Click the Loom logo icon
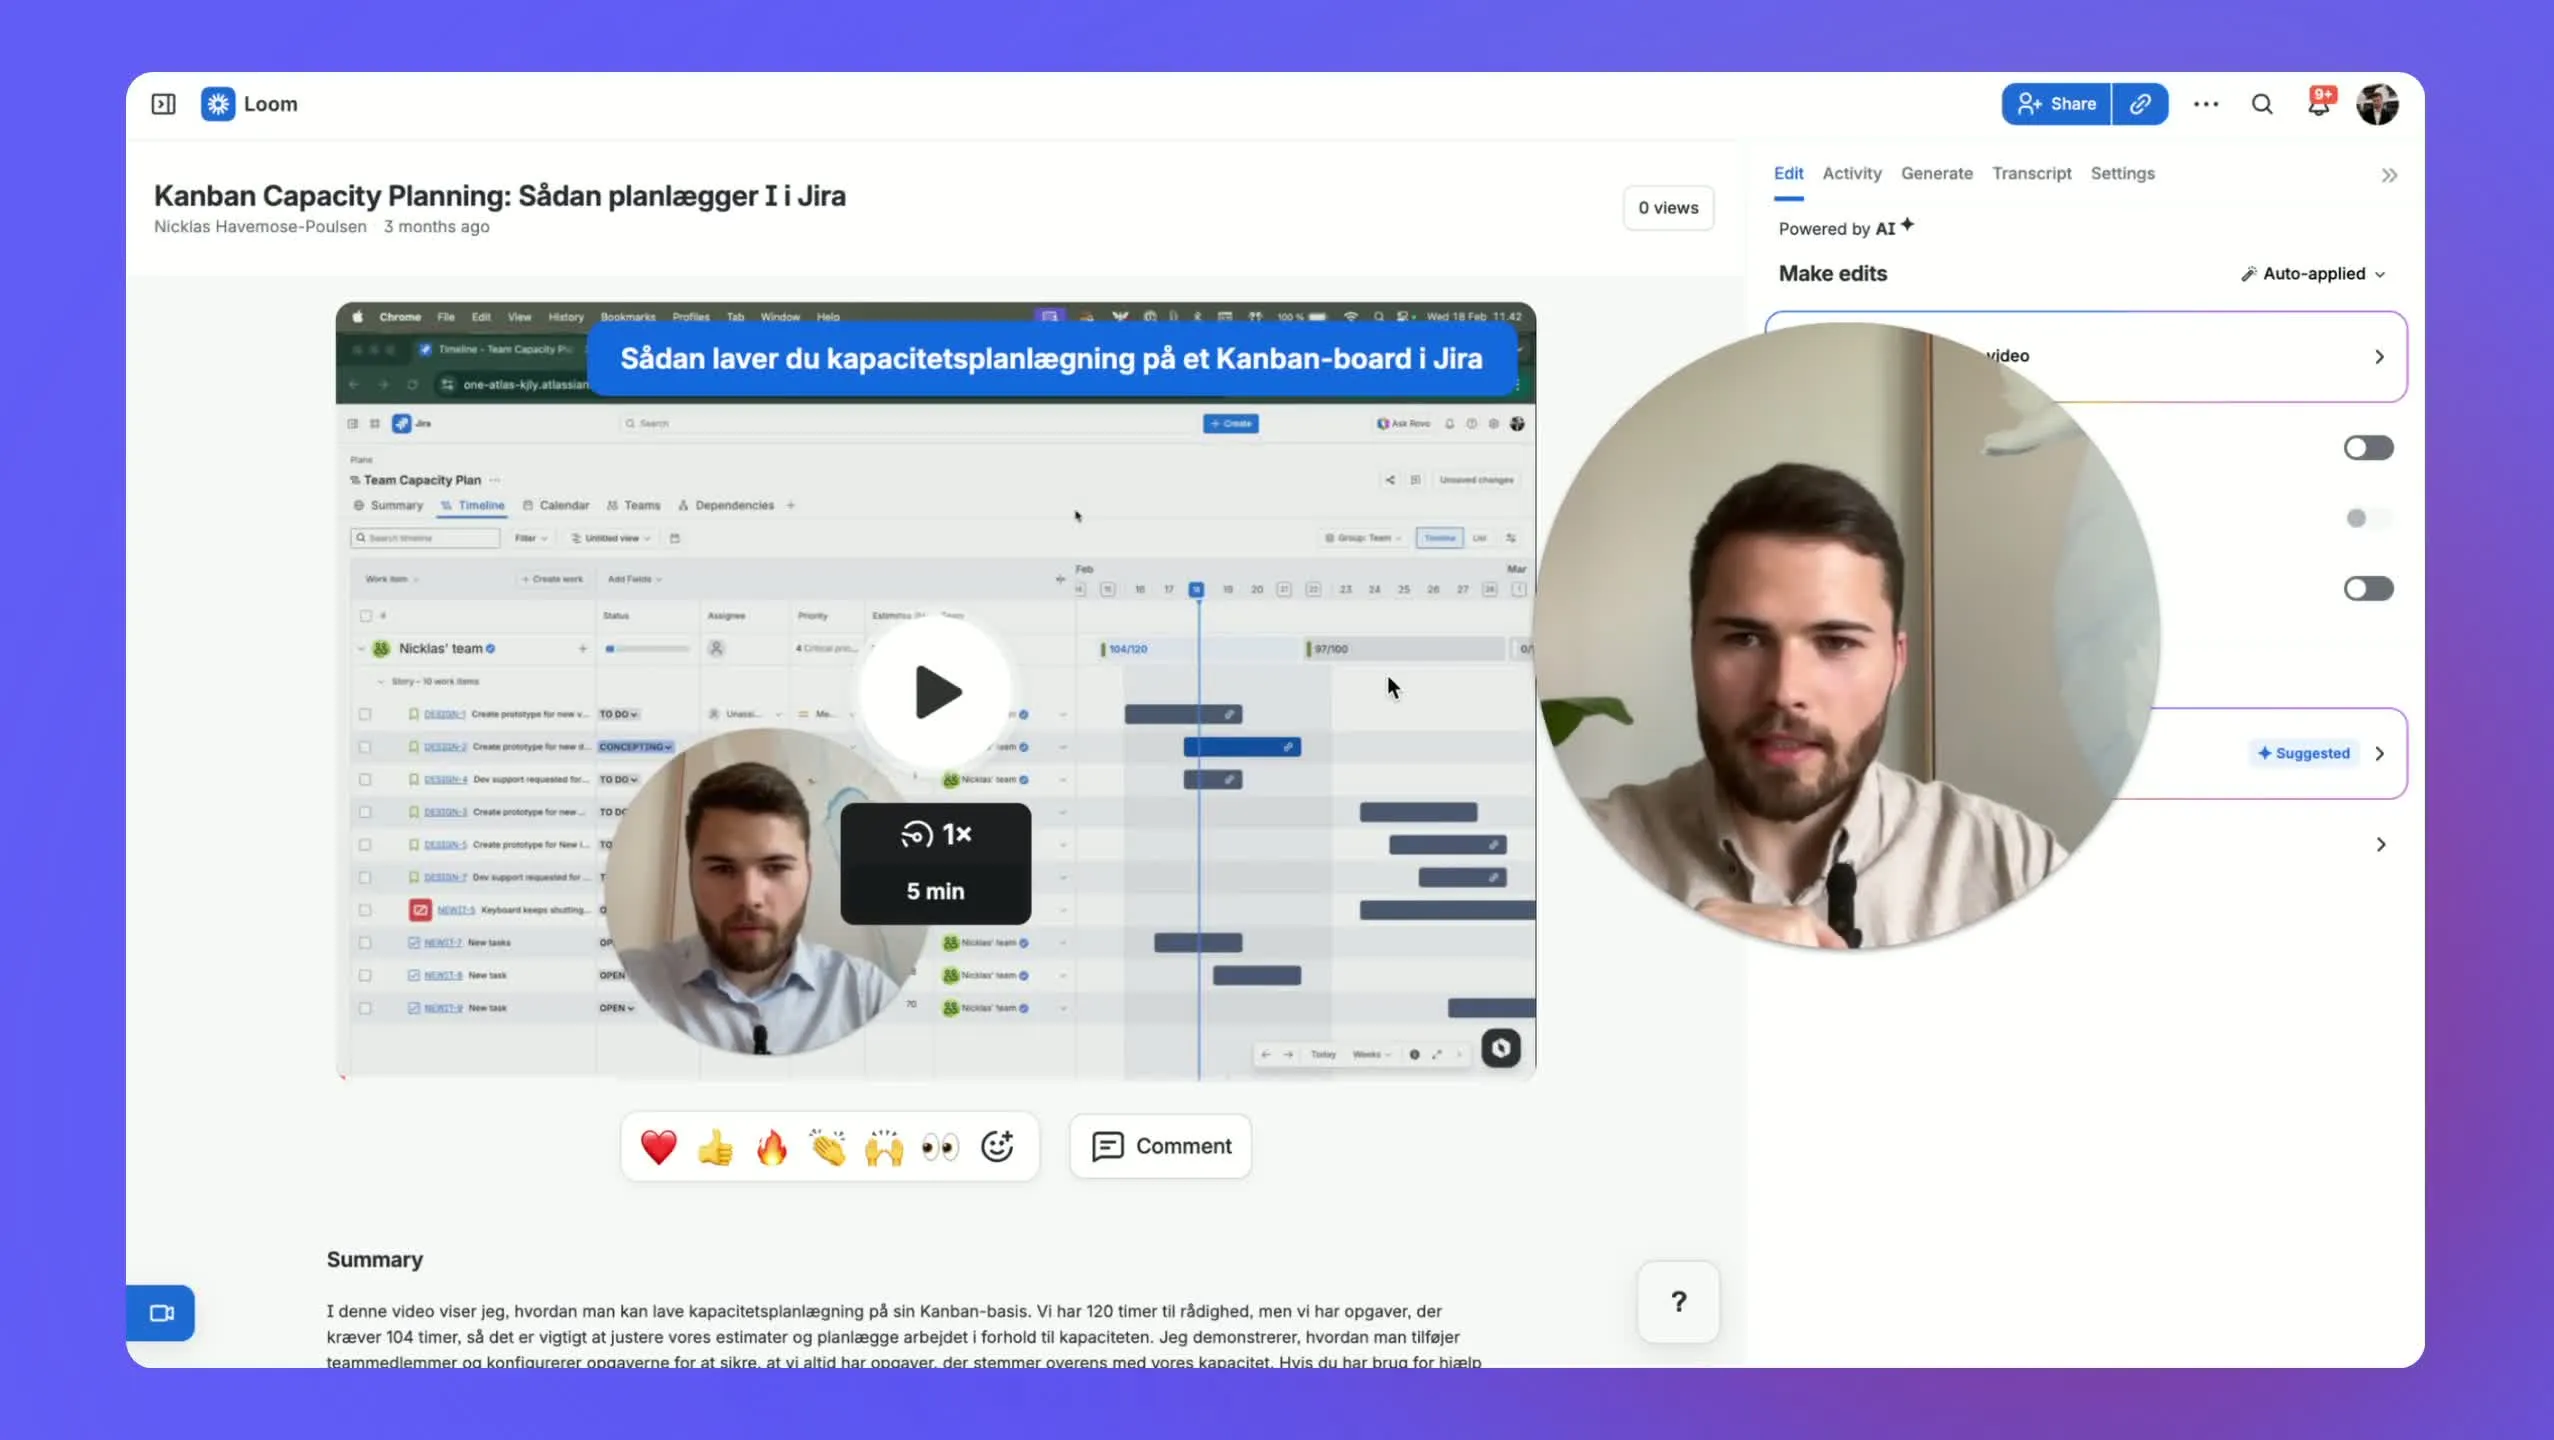Screen dimensions: 2554x1440 click(218, 104)
